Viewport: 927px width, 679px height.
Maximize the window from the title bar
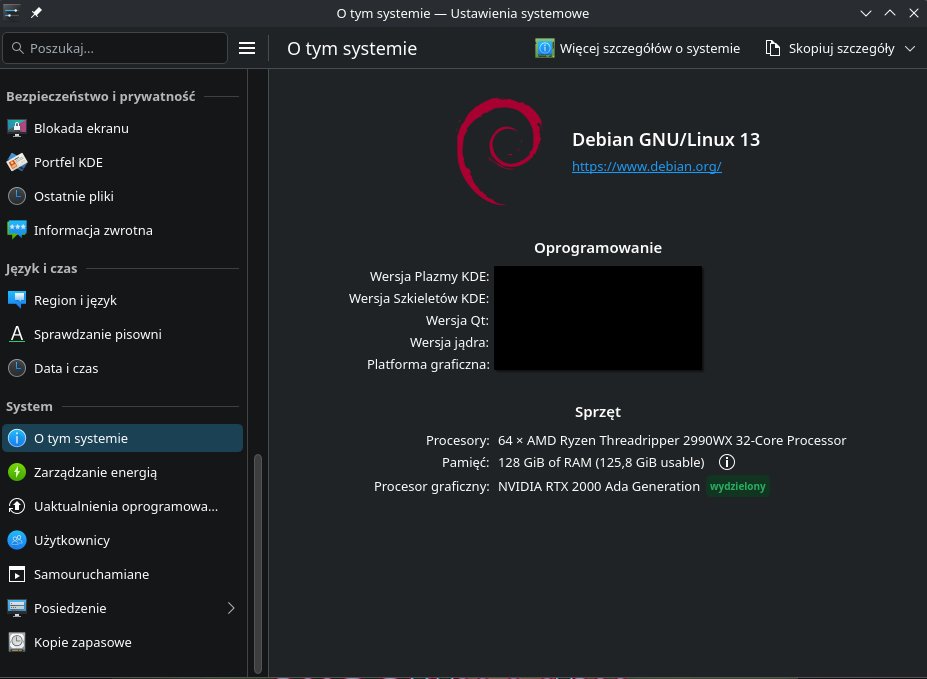click(x=890, y=13)
